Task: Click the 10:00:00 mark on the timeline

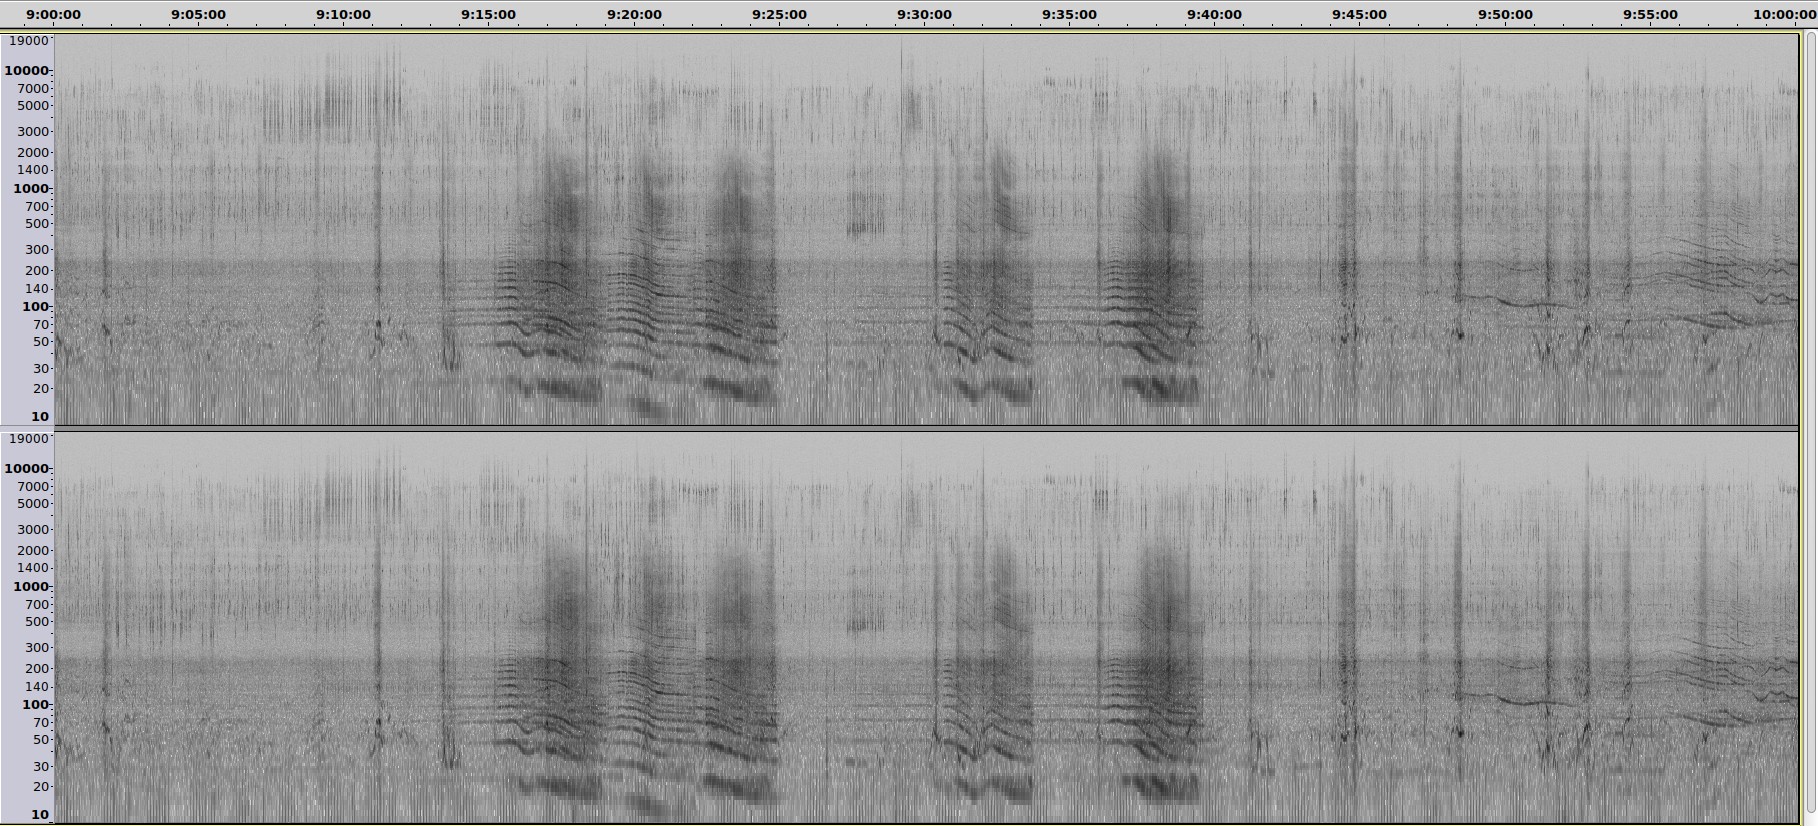Action: [x=1784, y=14]
